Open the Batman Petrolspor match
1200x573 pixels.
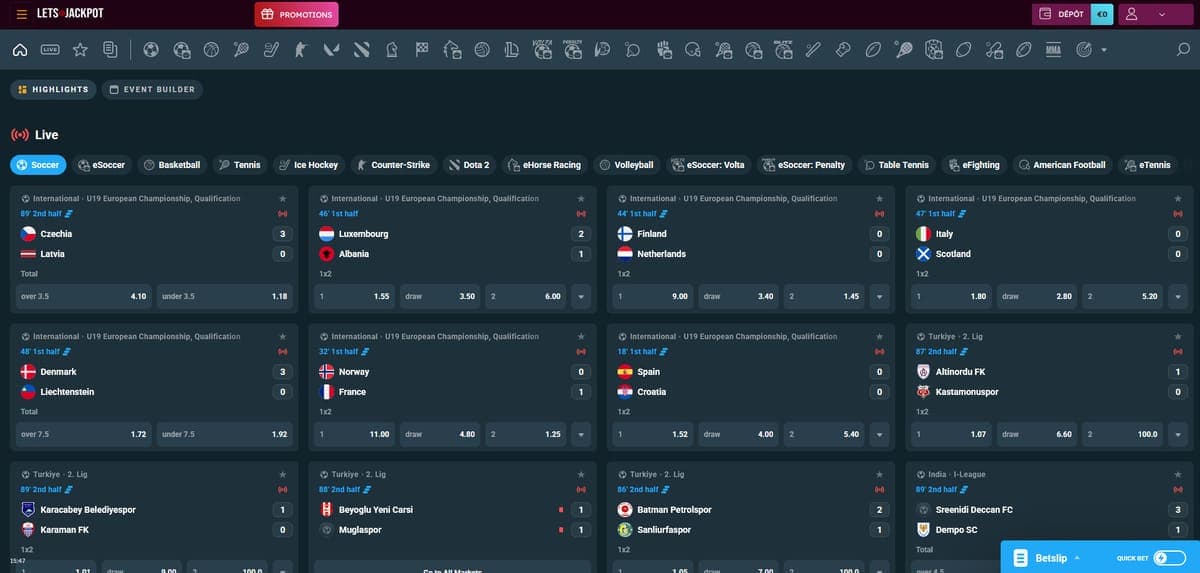coord(674,510)
